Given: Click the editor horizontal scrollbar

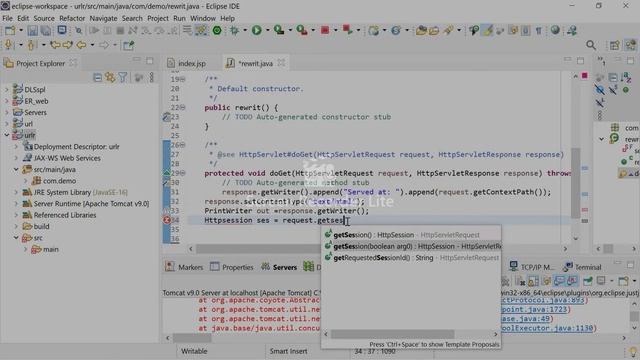Looking at the screenshot, I should tap(378, 249).
